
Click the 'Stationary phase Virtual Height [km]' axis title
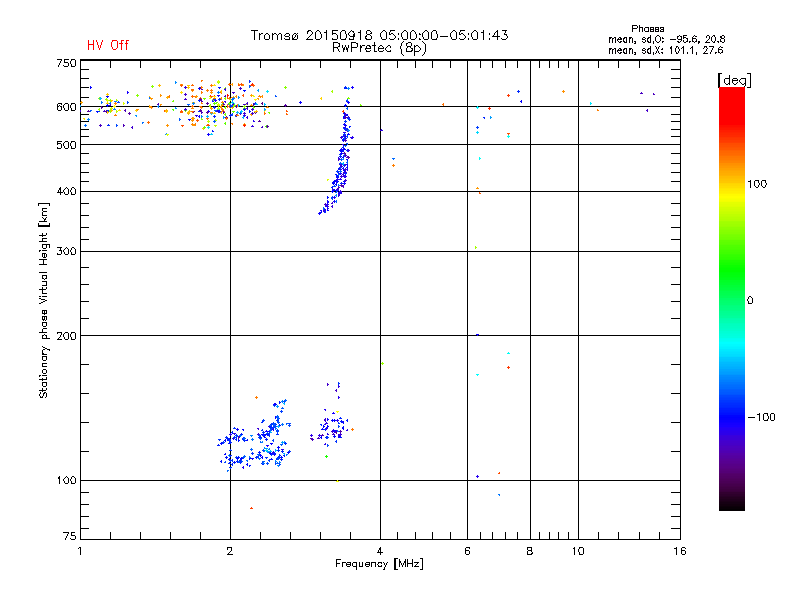tap(43, 301)
